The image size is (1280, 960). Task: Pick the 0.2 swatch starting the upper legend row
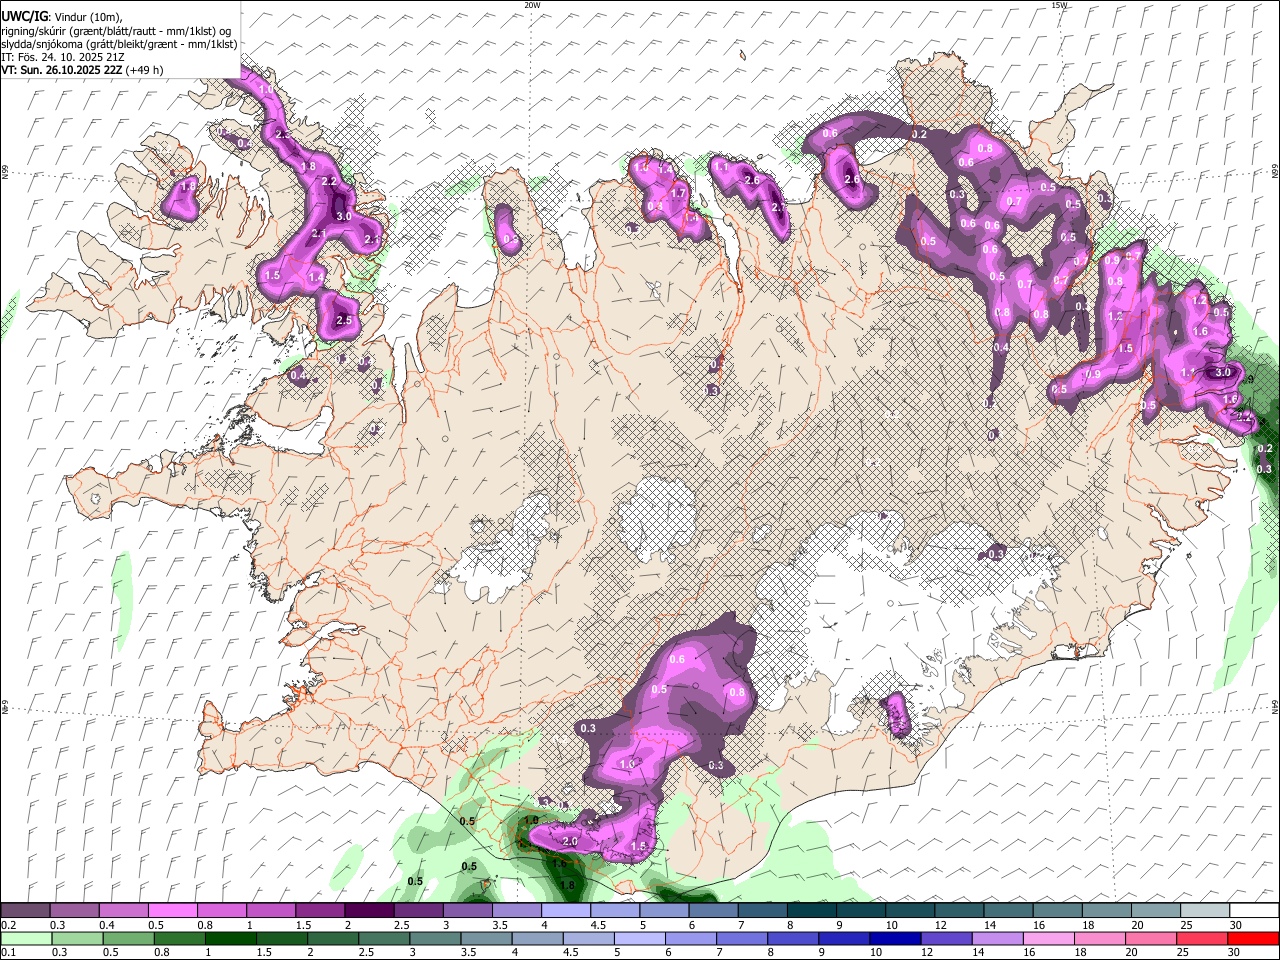25,911
